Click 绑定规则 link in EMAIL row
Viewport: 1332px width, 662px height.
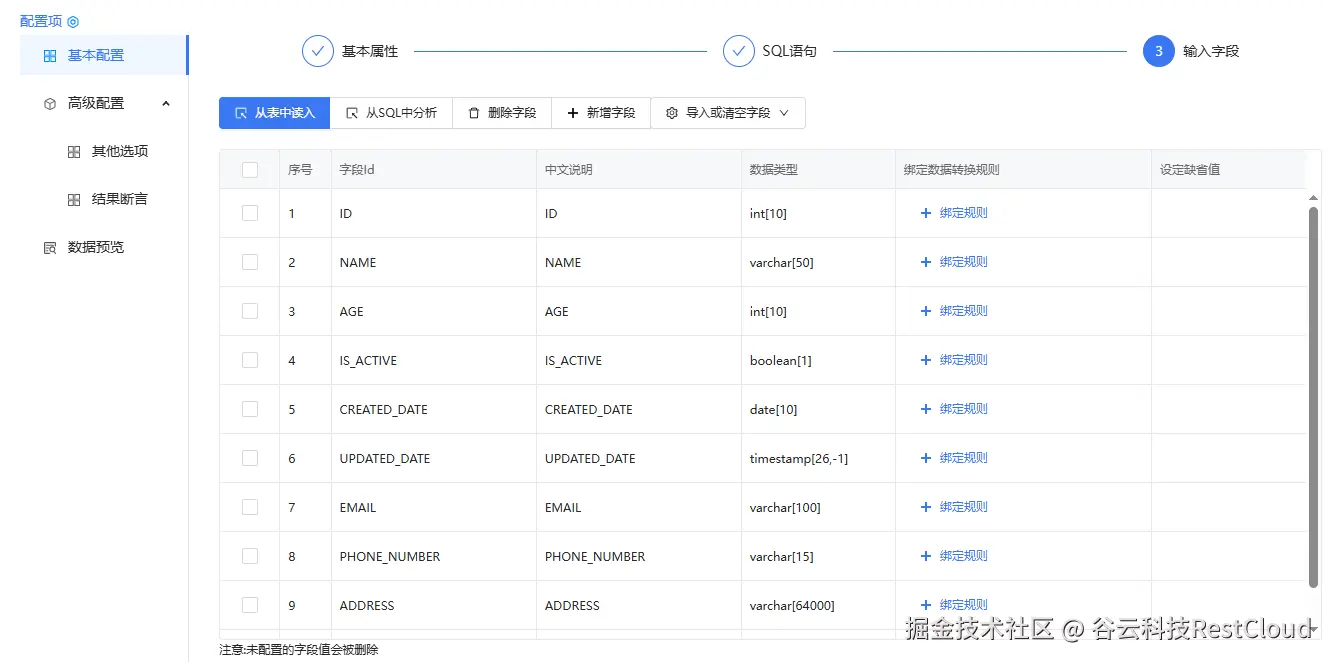pos(963,507)
